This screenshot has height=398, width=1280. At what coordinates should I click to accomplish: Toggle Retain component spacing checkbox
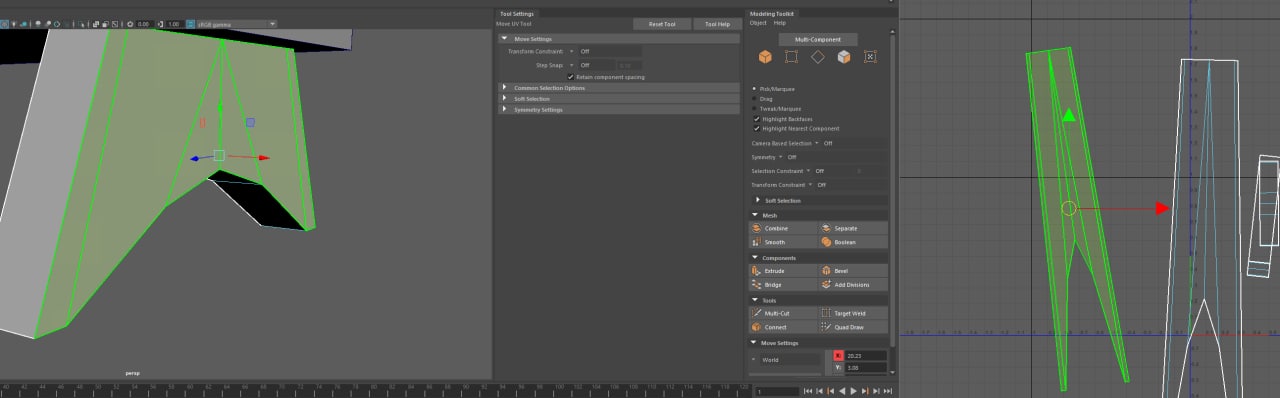[x=570, y=76]
